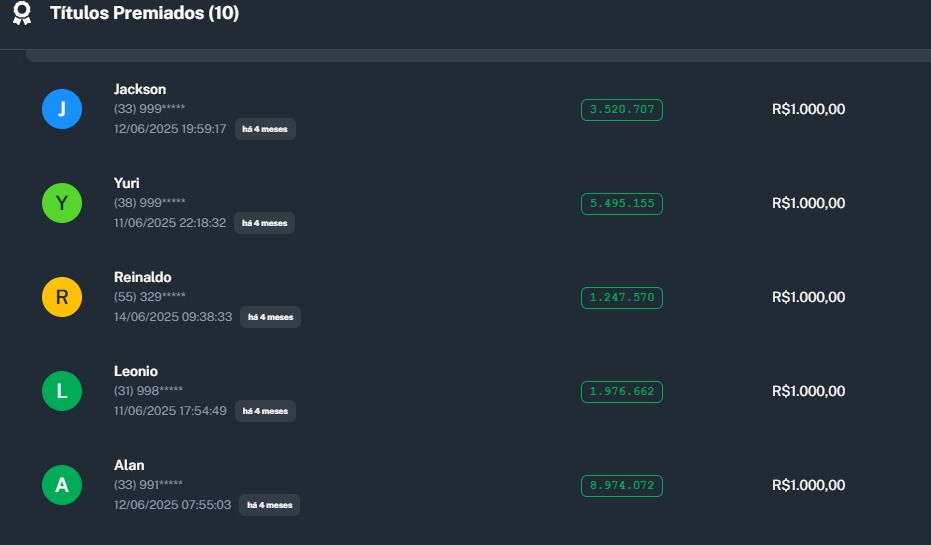Click the "há 4 meses" tag under Jackson

pos(265,129)
